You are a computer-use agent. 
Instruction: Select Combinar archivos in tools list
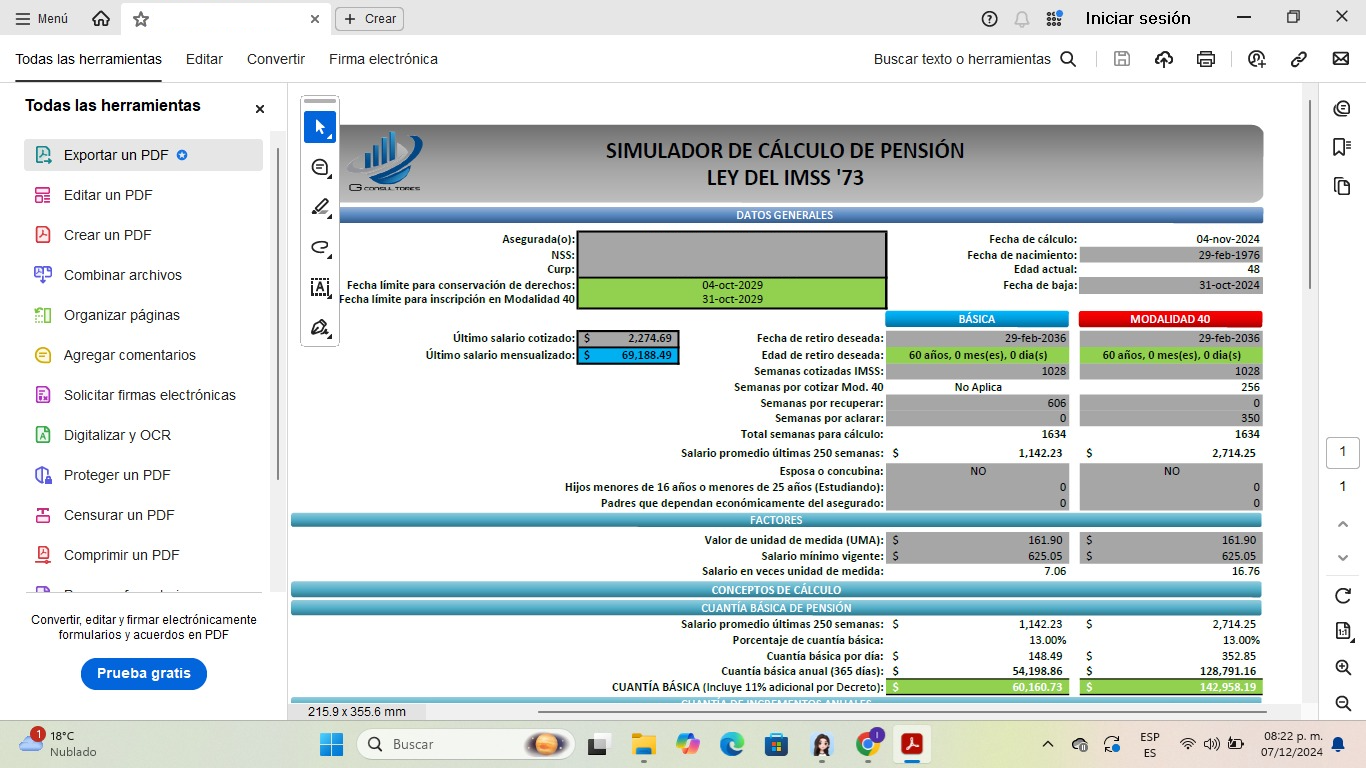[122, 275]
